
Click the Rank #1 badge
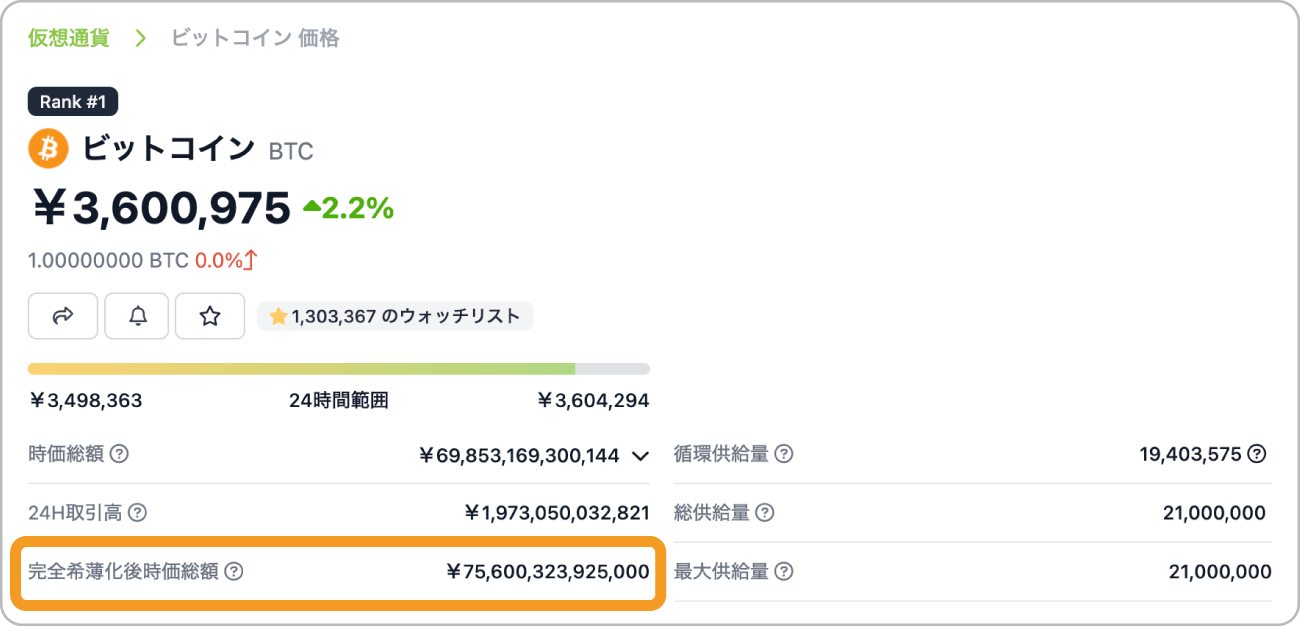point(73,101)
